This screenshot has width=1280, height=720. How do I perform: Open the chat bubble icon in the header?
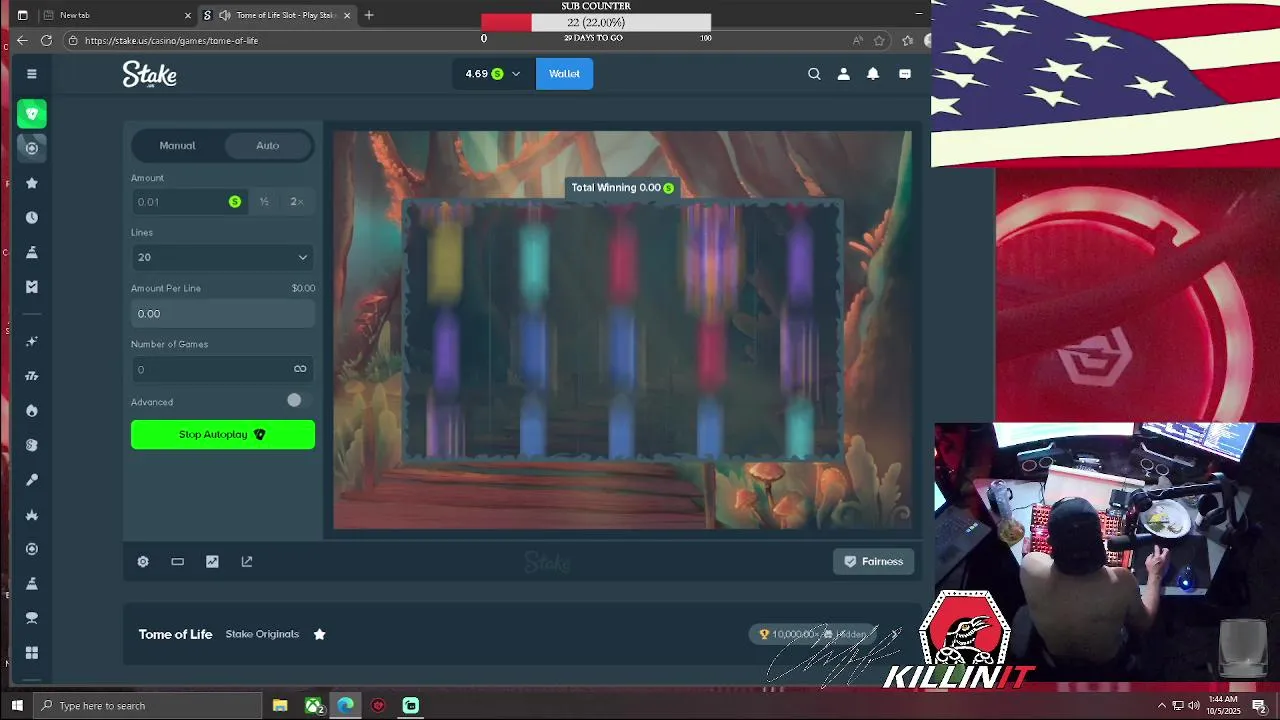905,74
